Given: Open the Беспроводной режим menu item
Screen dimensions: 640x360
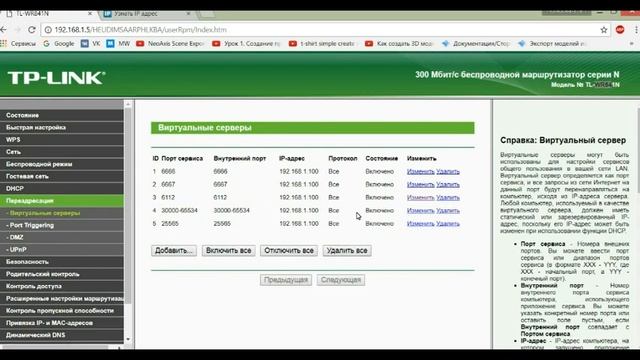Looking at the screenshot, I should [x=62, y=164].
